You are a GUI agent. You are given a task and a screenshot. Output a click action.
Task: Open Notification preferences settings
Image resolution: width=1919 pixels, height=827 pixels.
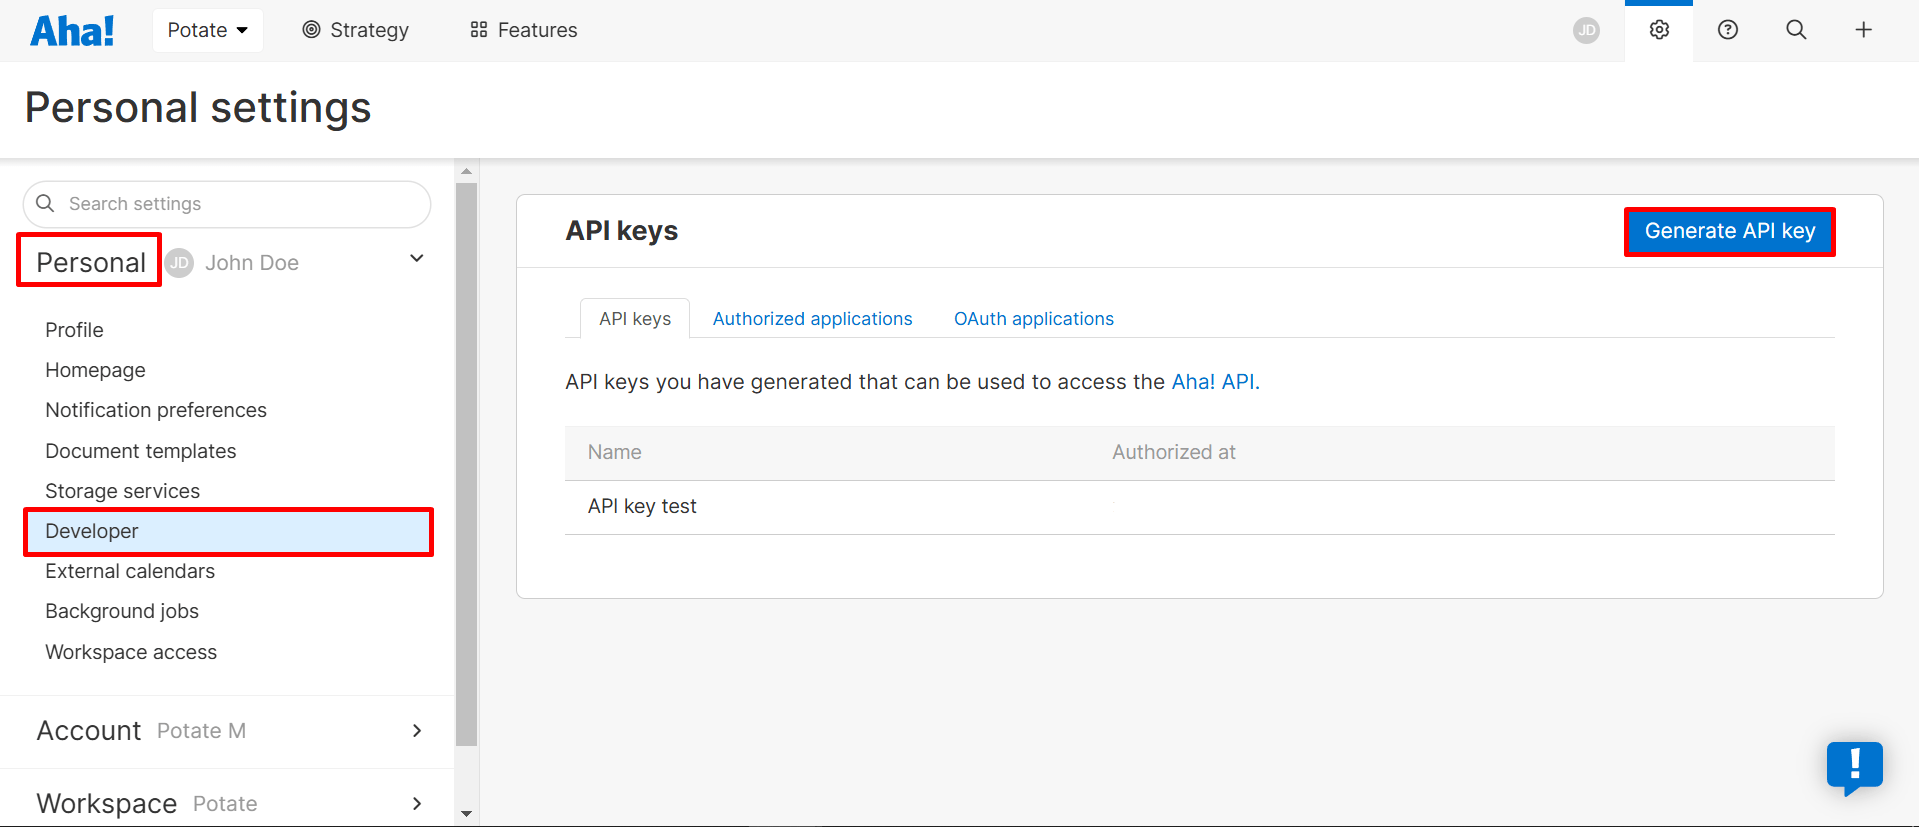tap(156, 410)
